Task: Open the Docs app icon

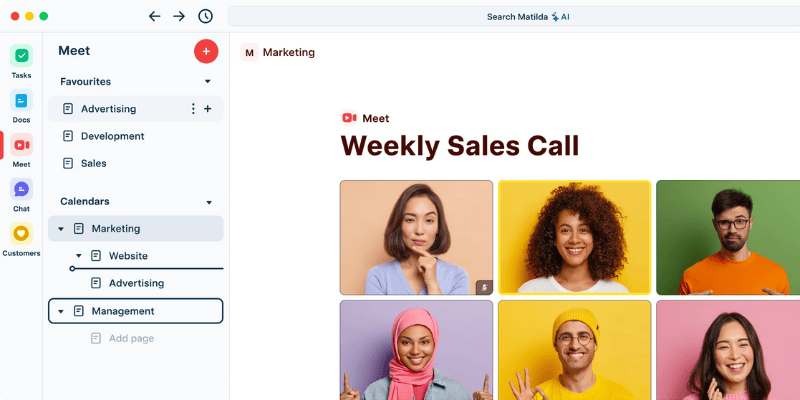Action: [x=21, y=100]
